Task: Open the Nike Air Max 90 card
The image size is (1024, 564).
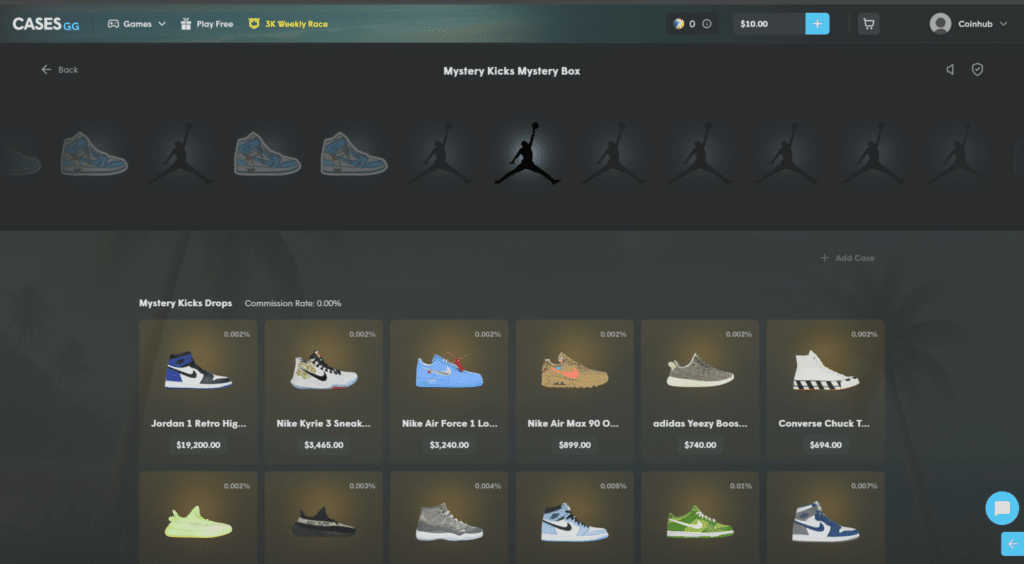Action: 574,392
